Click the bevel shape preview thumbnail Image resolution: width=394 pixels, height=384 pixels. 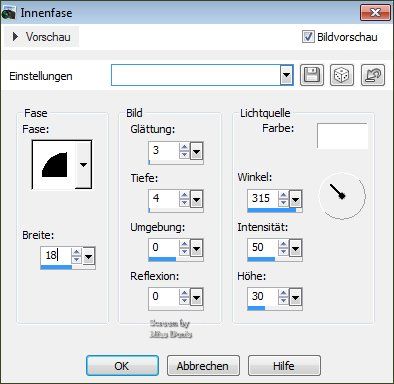(x=54, y=165)
